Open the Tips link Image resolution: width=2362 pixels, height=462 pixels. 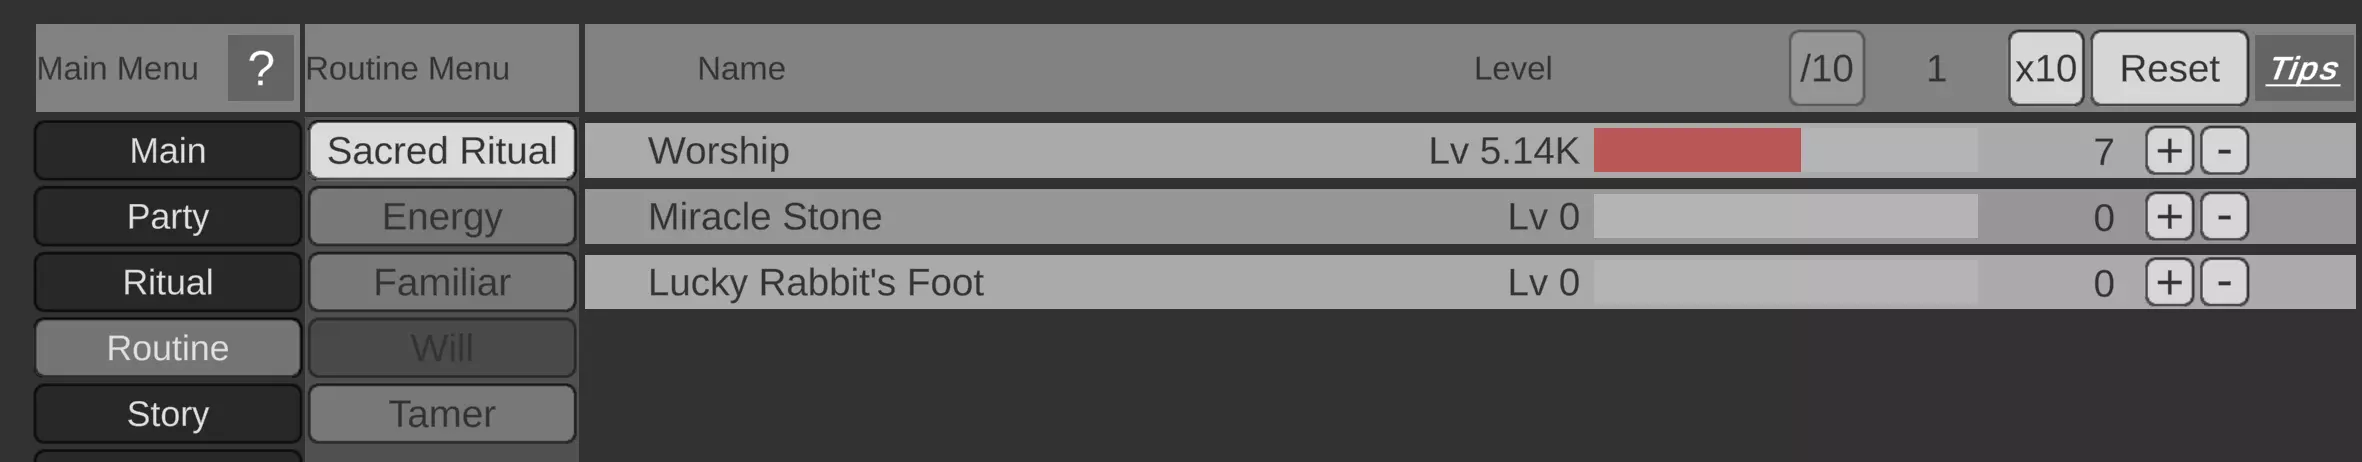pos(2304,68)
